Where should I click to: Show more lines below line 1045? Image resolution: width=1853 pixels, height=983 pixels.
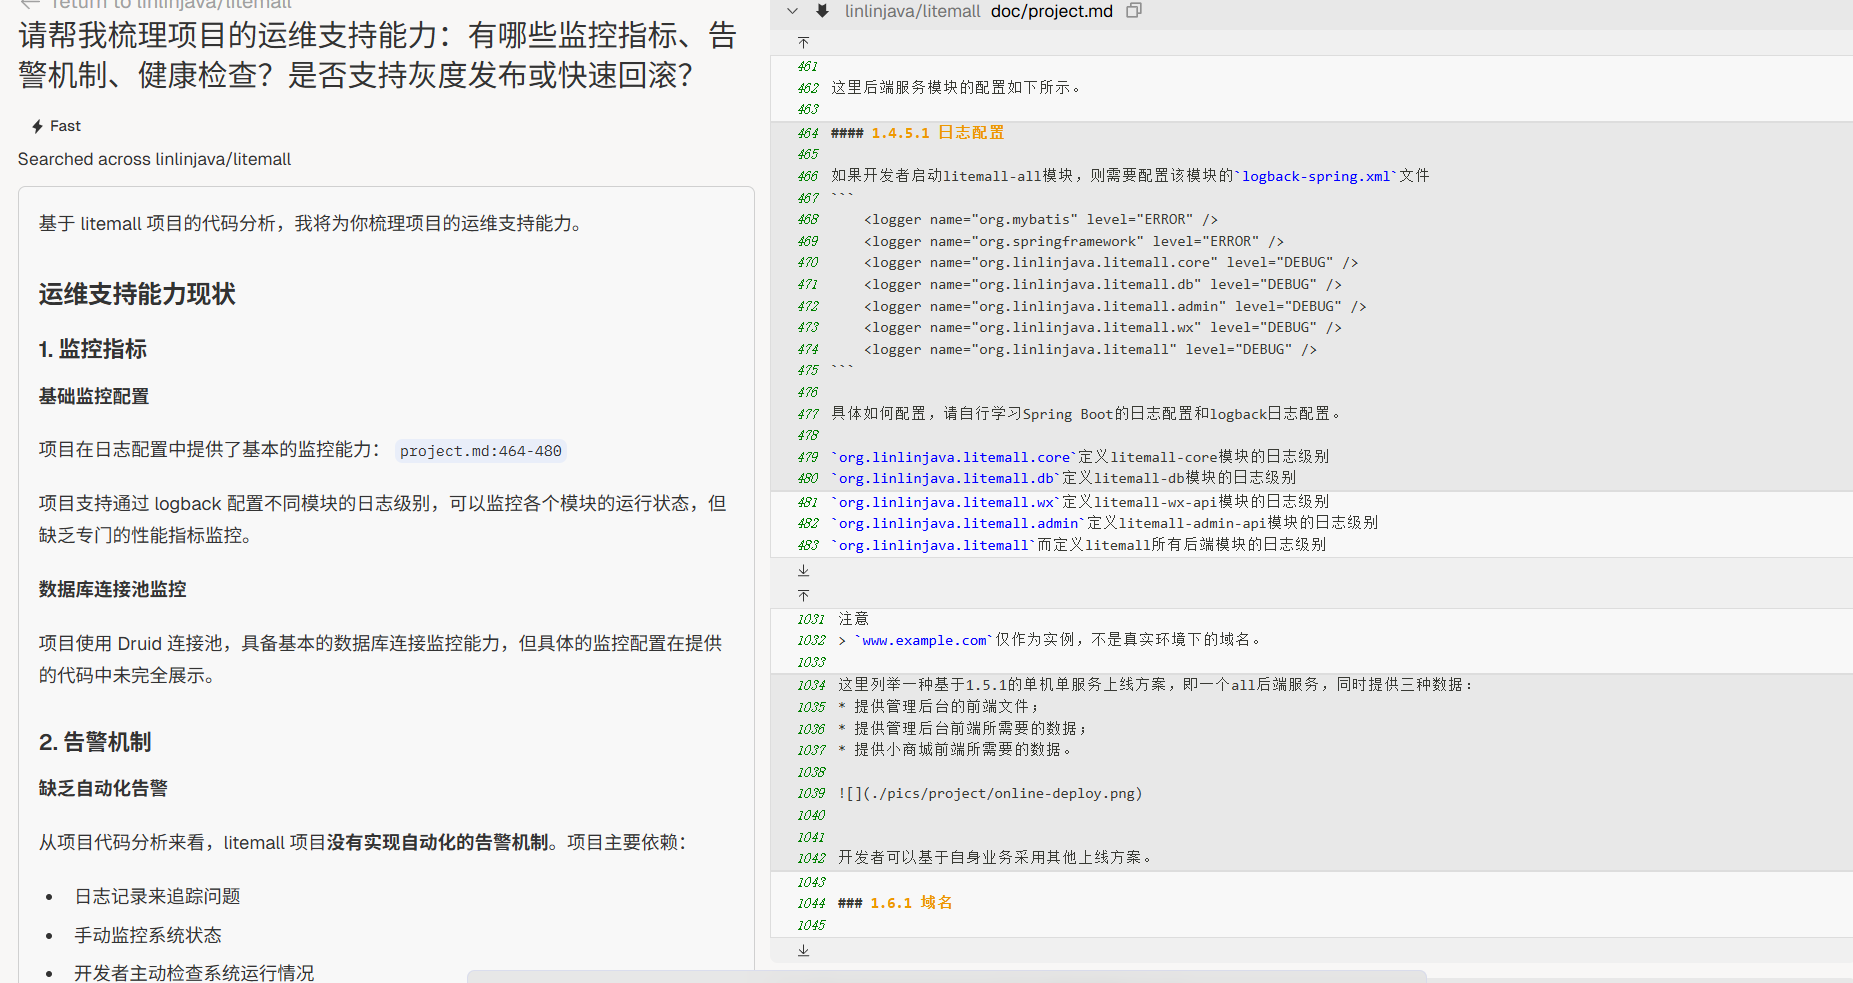click(803, 950)
